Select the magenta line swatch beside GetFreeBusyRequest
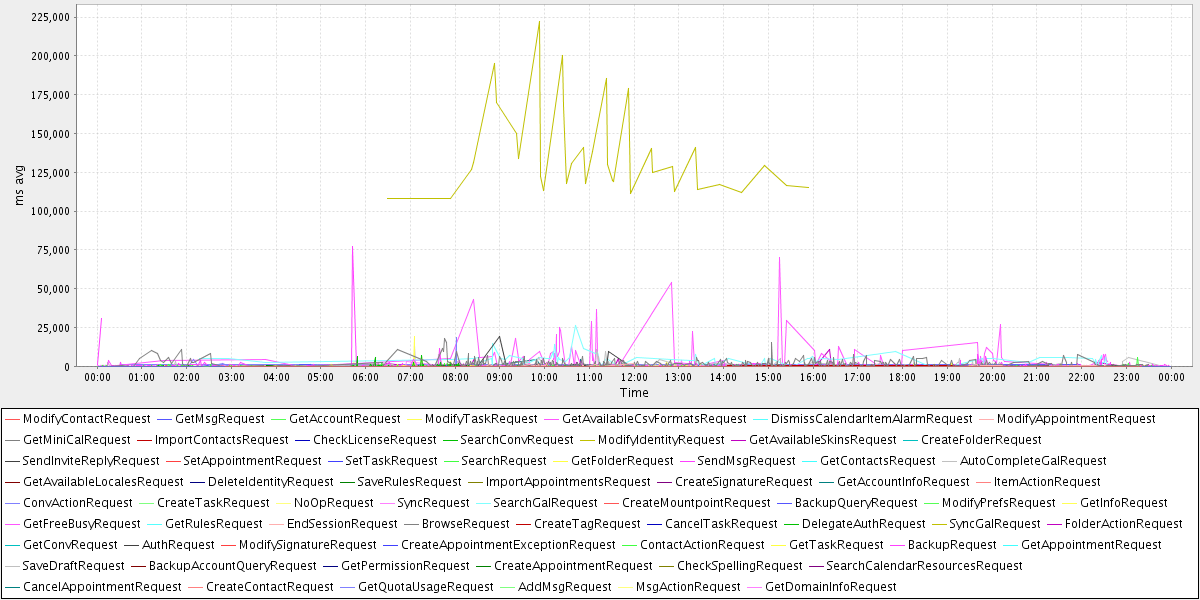 [x=12, y=524]
